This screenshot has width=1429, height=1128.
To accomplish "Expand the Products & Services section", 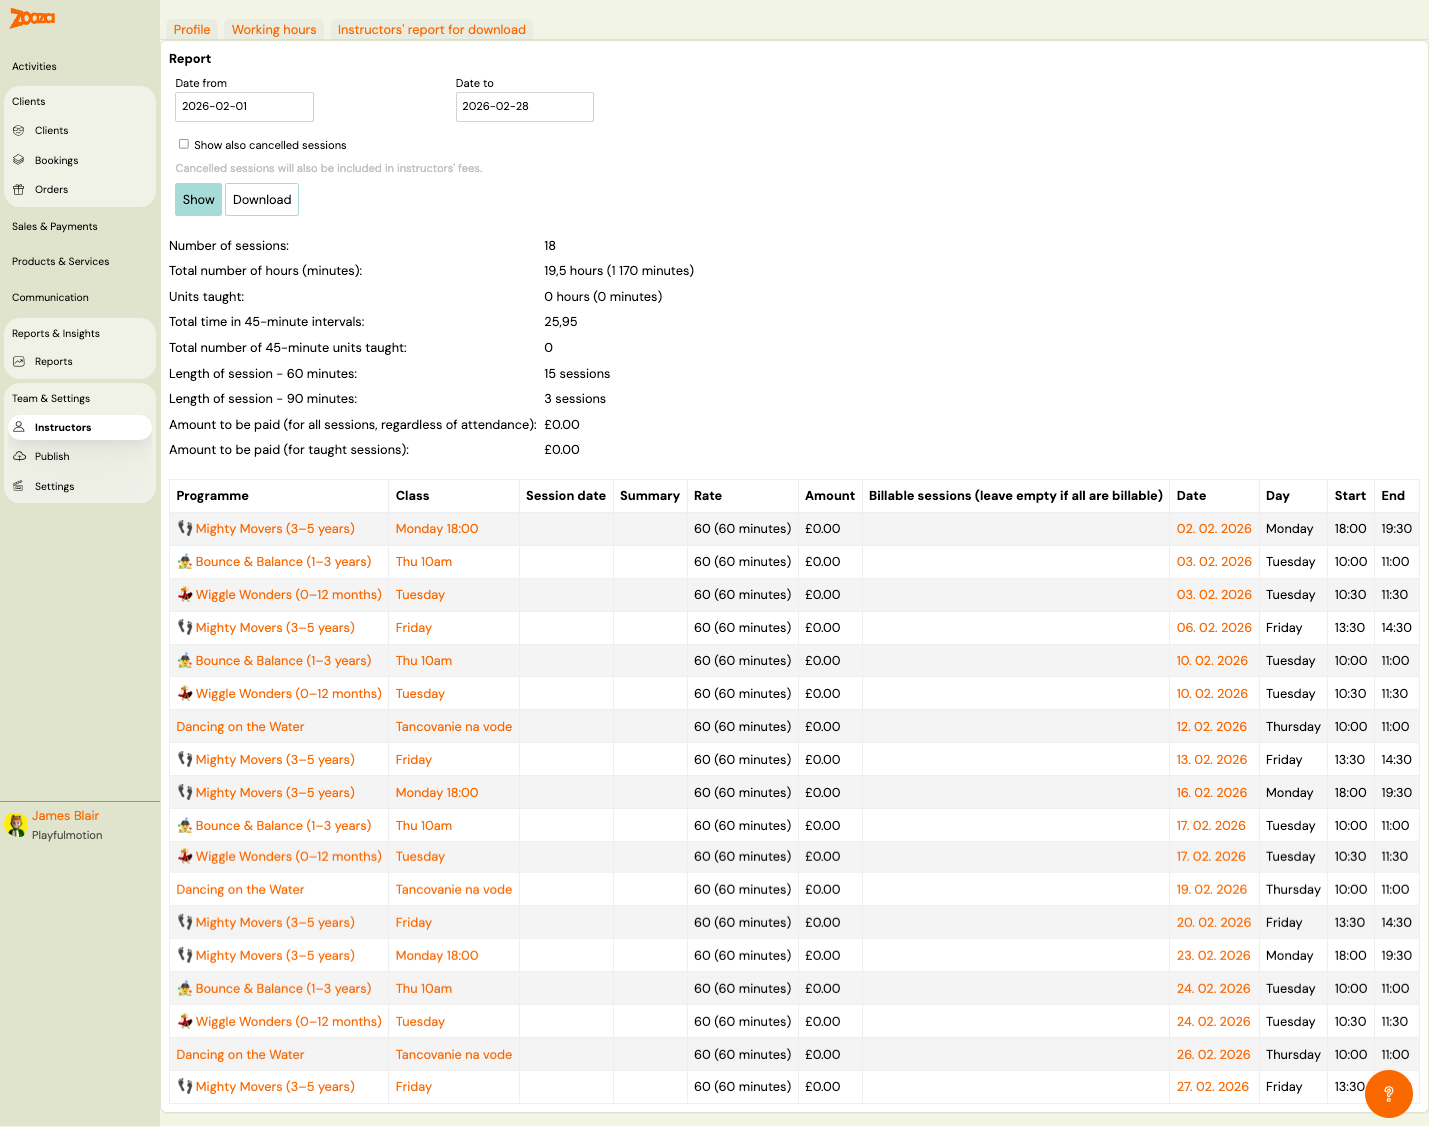I will [x=60, y=262].
